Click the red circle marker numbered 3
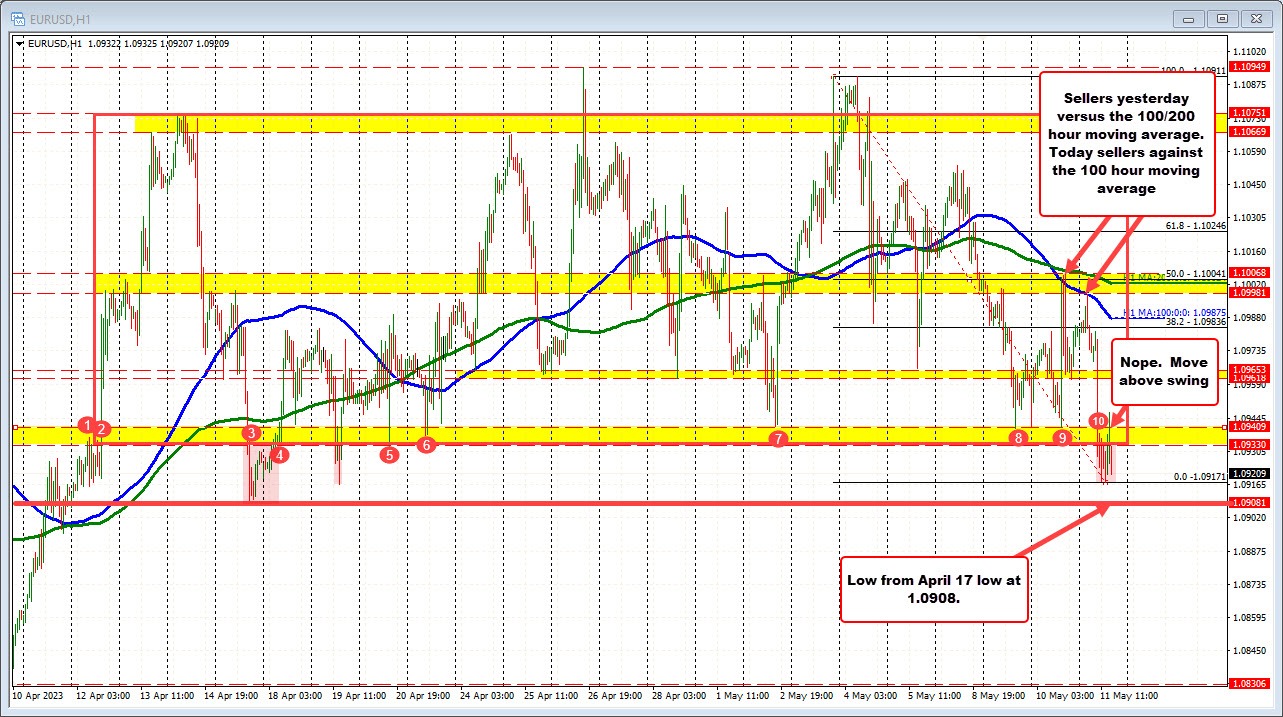The height and width of the screenshot is (717, 1283). pyautogui.click(x=251, y=432)
